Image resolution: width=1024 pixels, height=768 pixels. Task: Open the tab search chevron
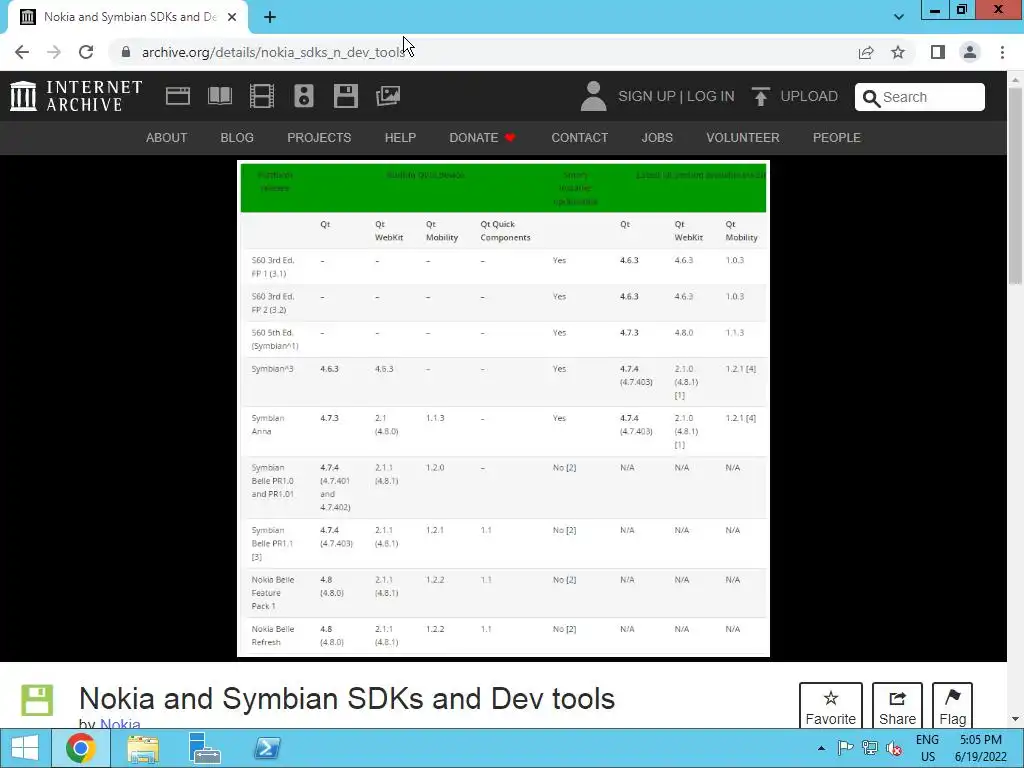[x=899, y=17]
